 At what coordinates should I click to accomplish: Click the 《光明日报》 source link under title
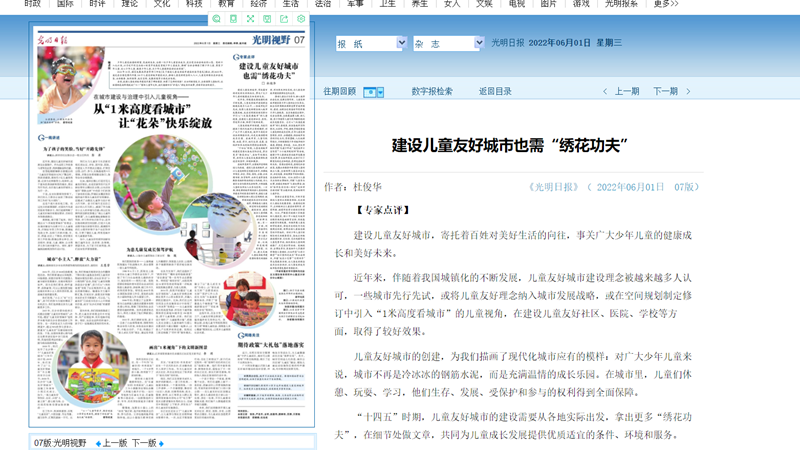[554, 187]
